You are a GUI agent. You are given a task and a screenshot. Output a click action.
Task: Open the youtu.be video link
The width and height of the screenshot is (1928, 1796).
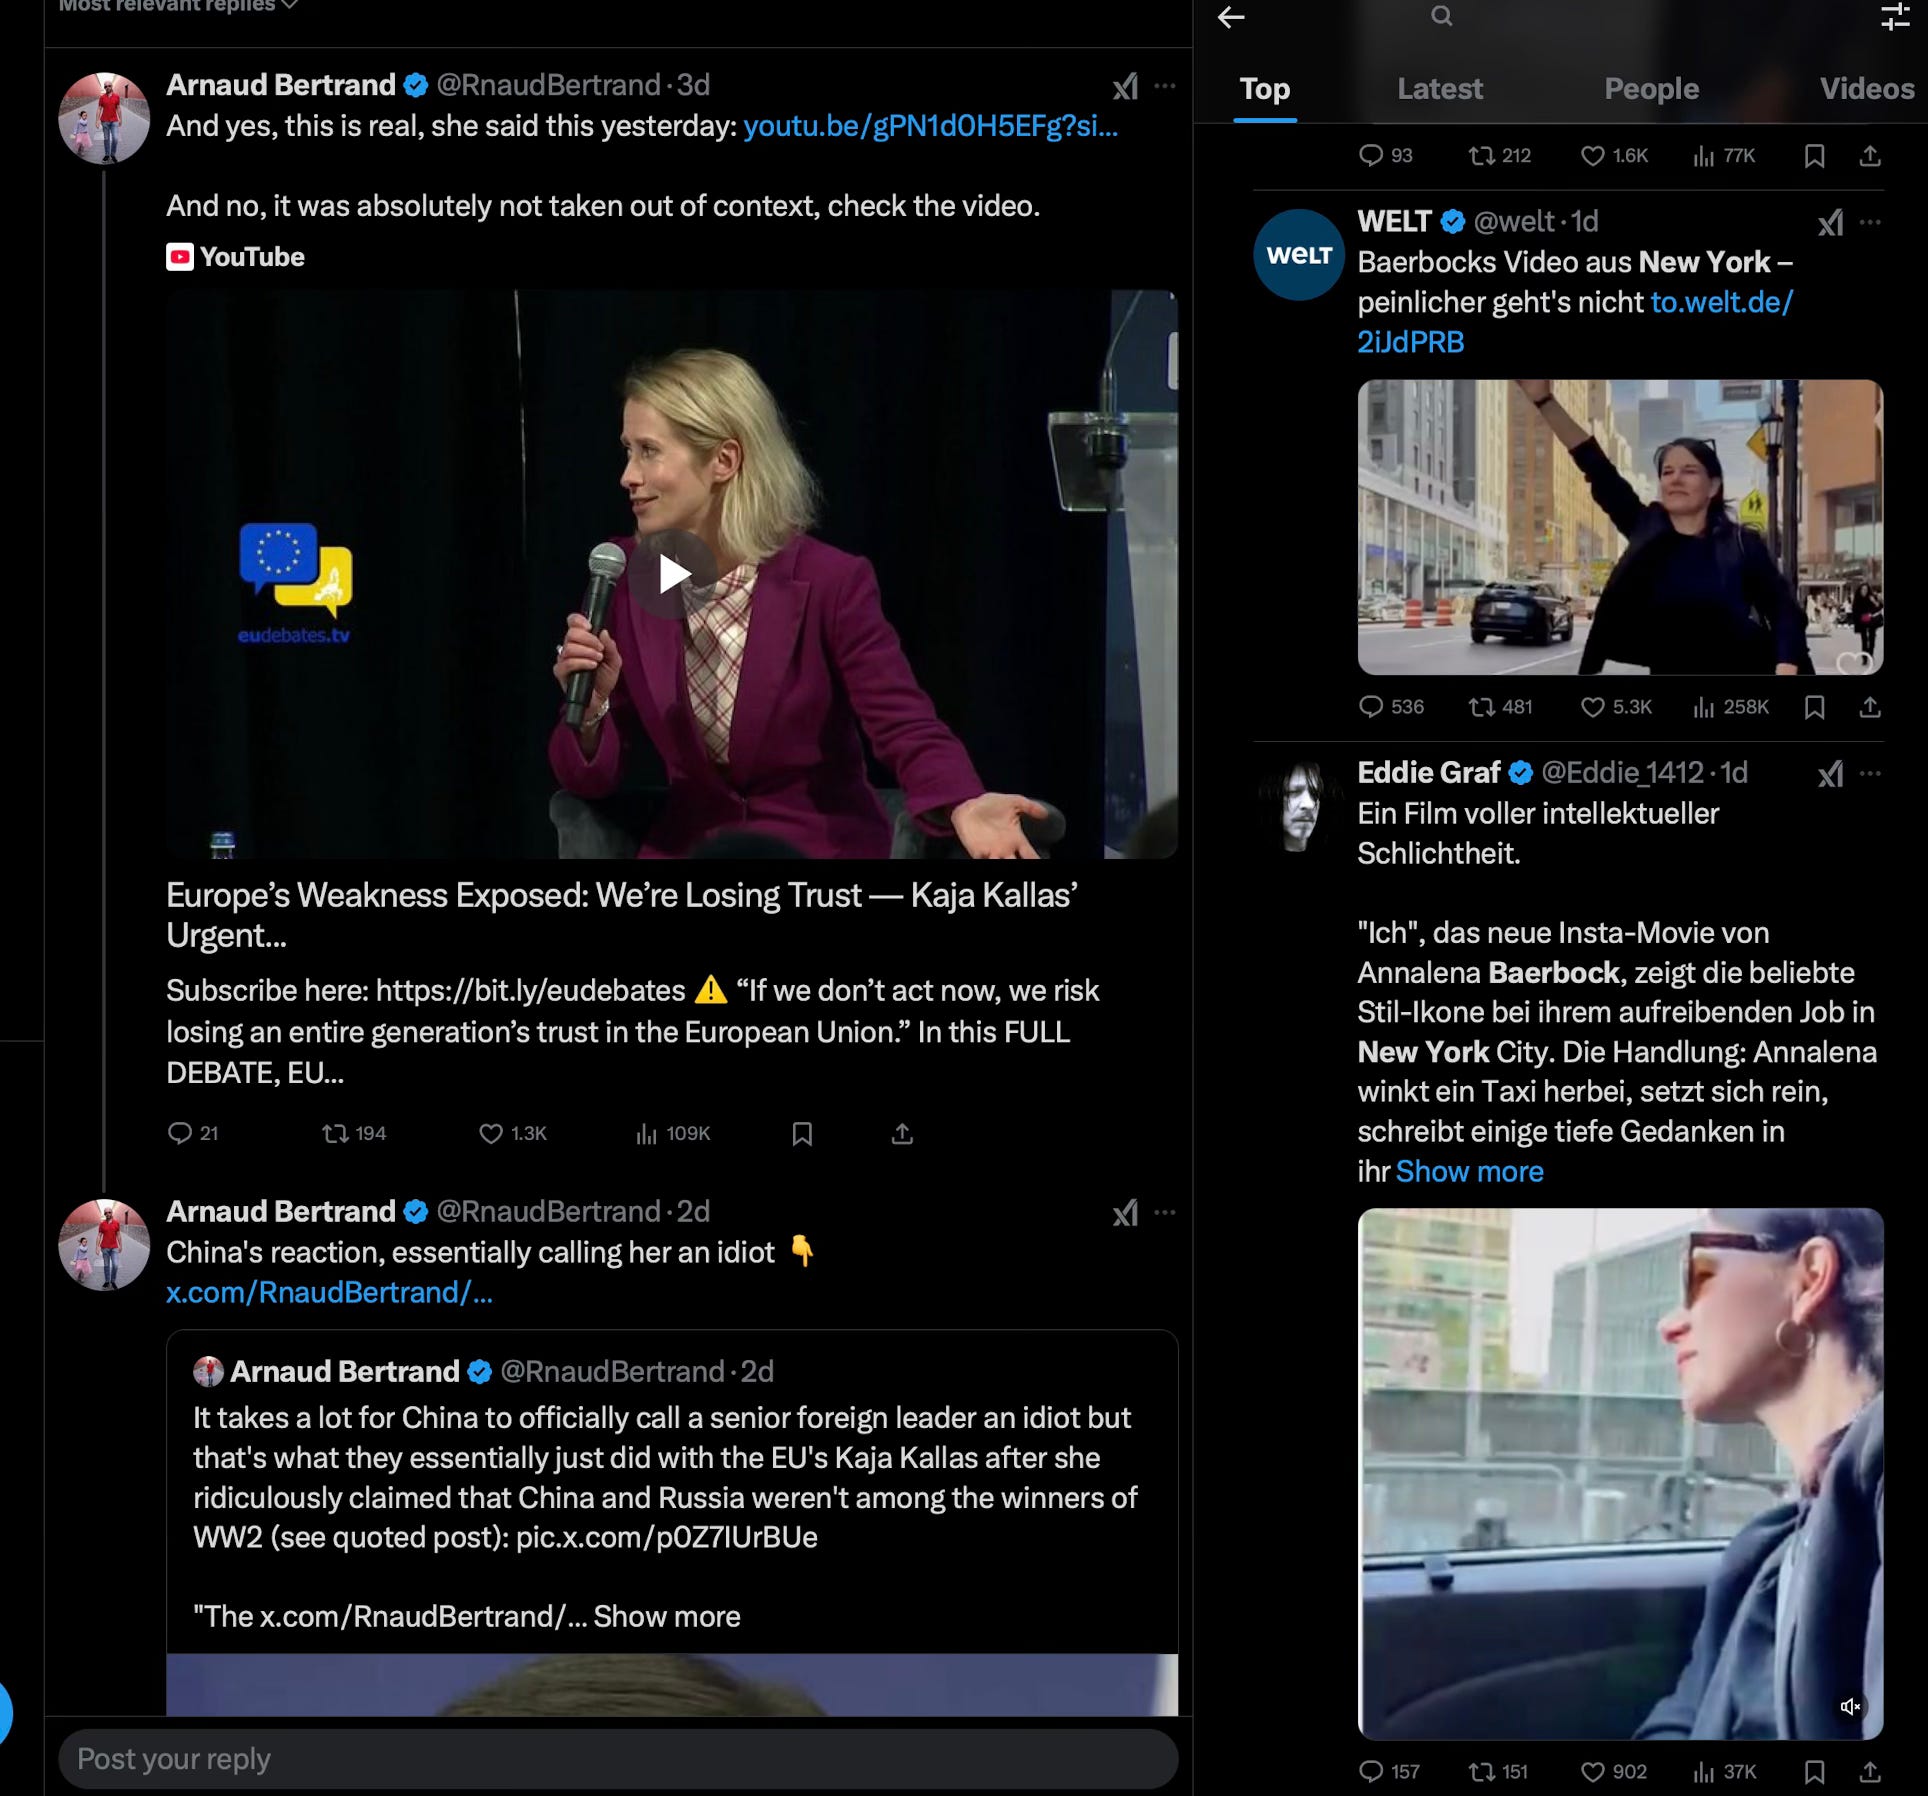click(x=930, y=126)
